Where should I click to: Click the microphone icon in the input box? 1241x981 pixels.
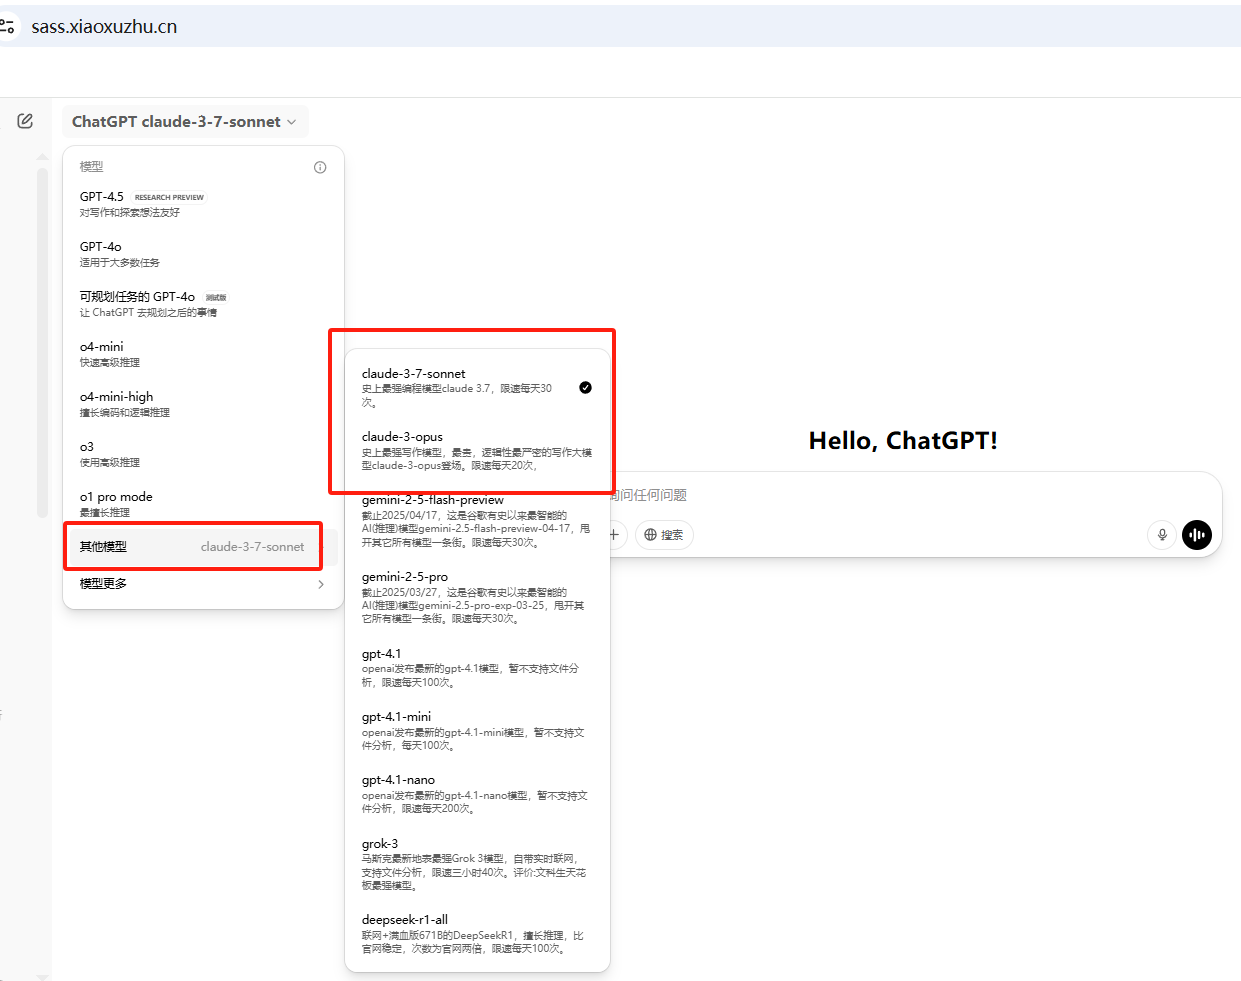click(x=1161, y=535)
